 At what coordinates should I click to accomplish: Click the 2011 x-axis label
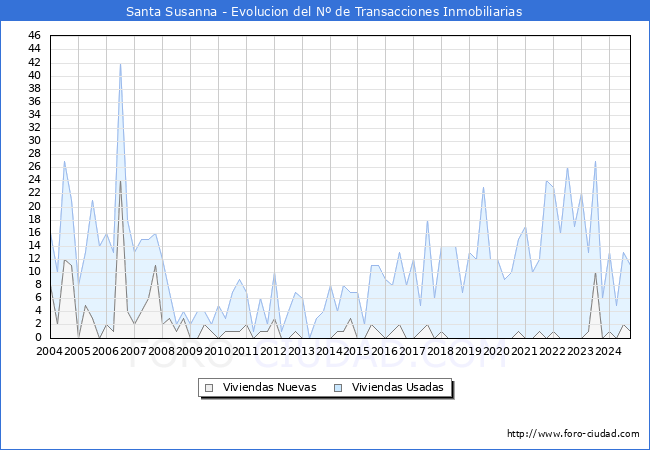[245, 351]
